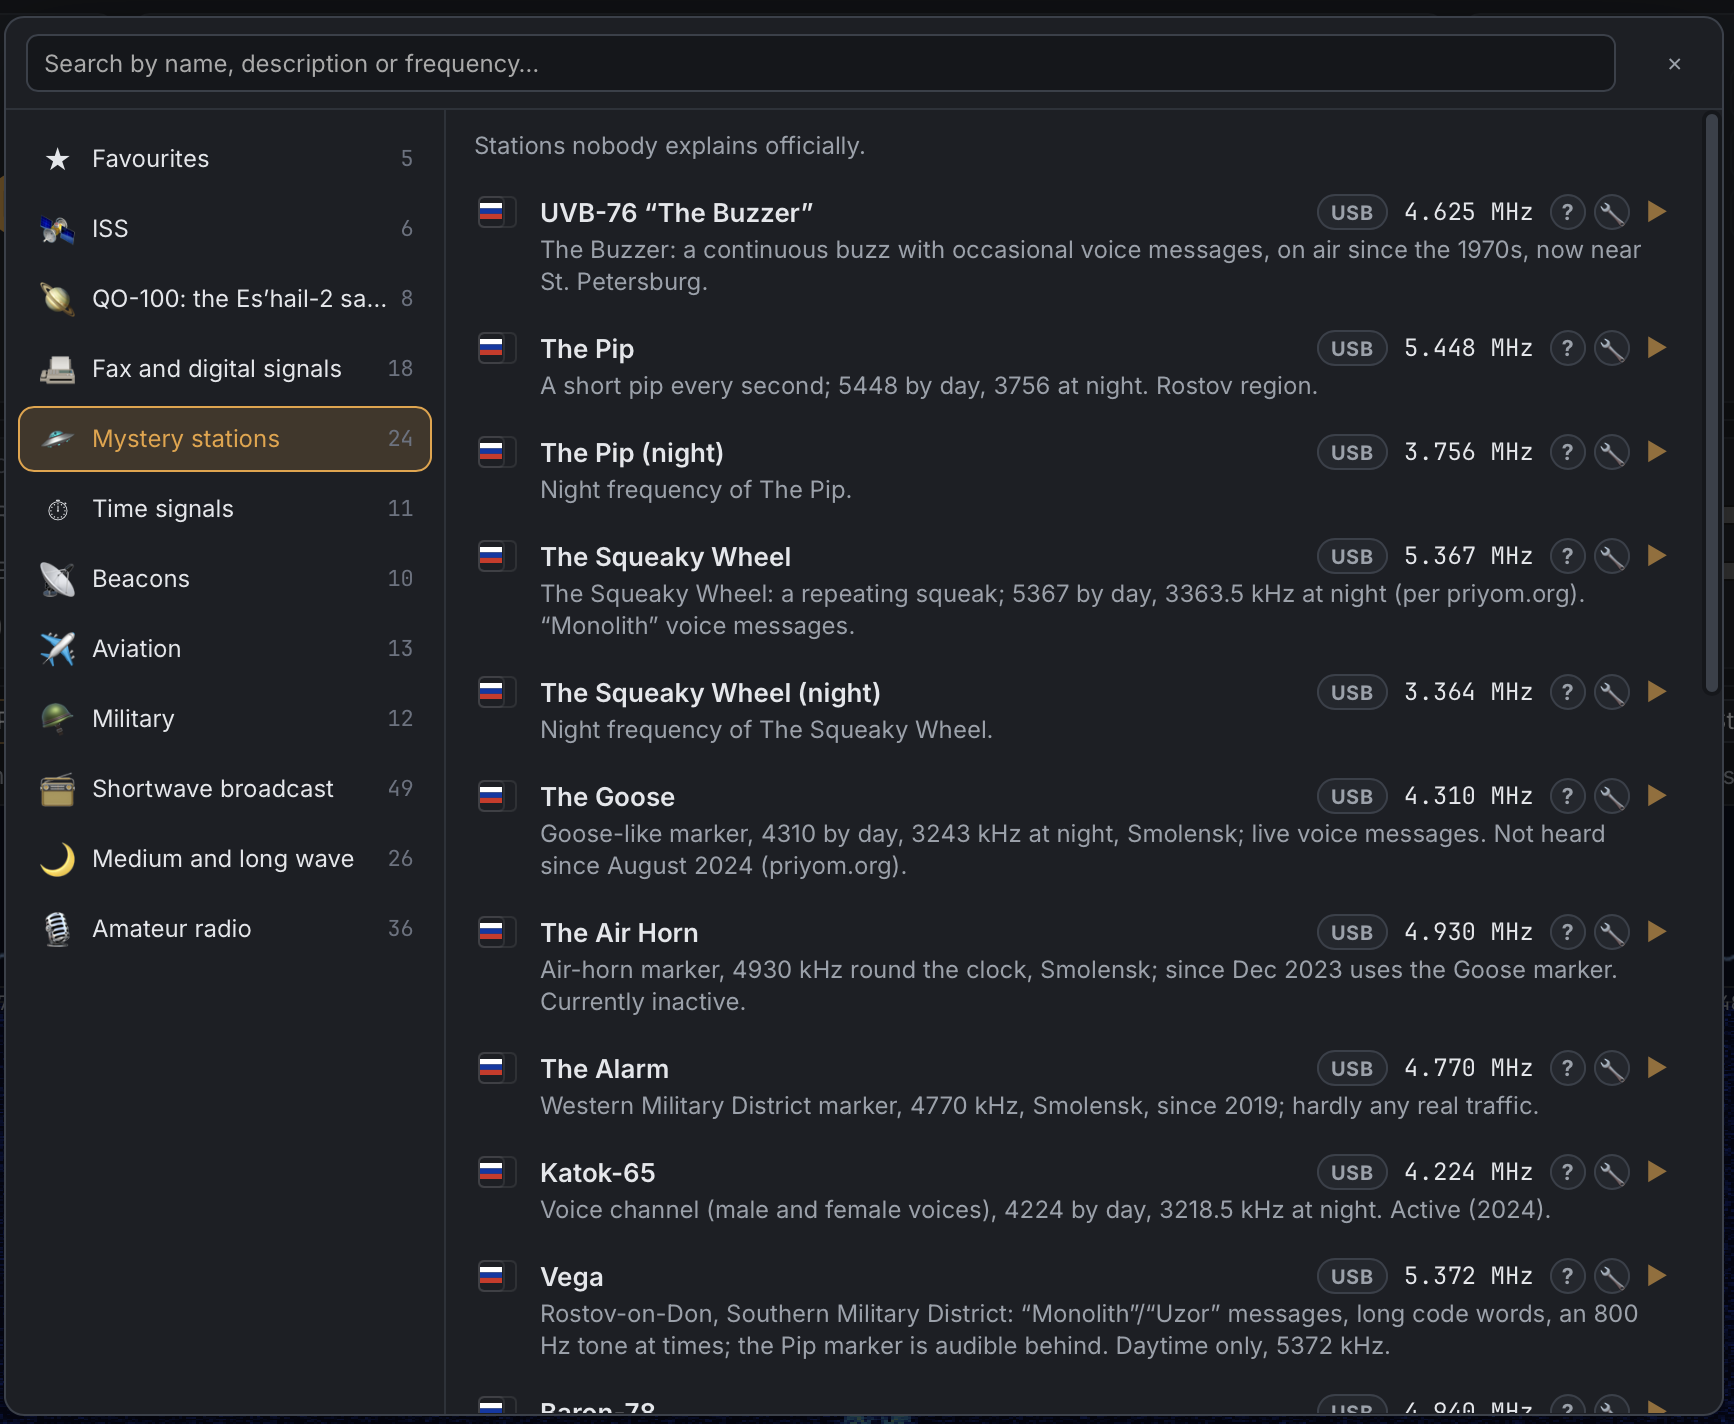Click wrench icon for UVB-76 The Buzzer
The width and height of the screenshot is (1734, 1424).
pos(1611,212)
